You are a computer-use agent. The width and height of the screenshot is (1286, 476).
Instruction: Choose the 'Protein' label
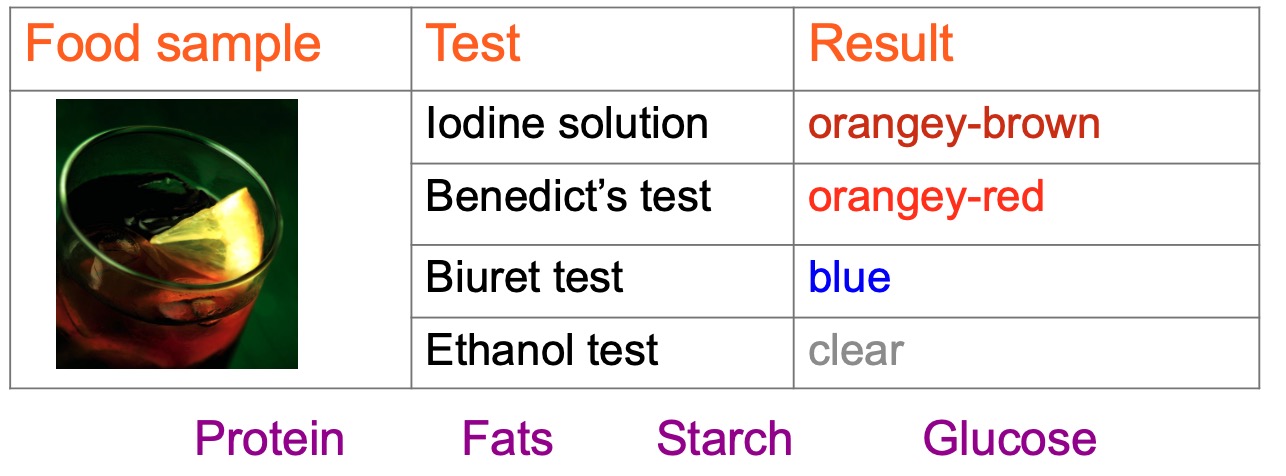270,439
